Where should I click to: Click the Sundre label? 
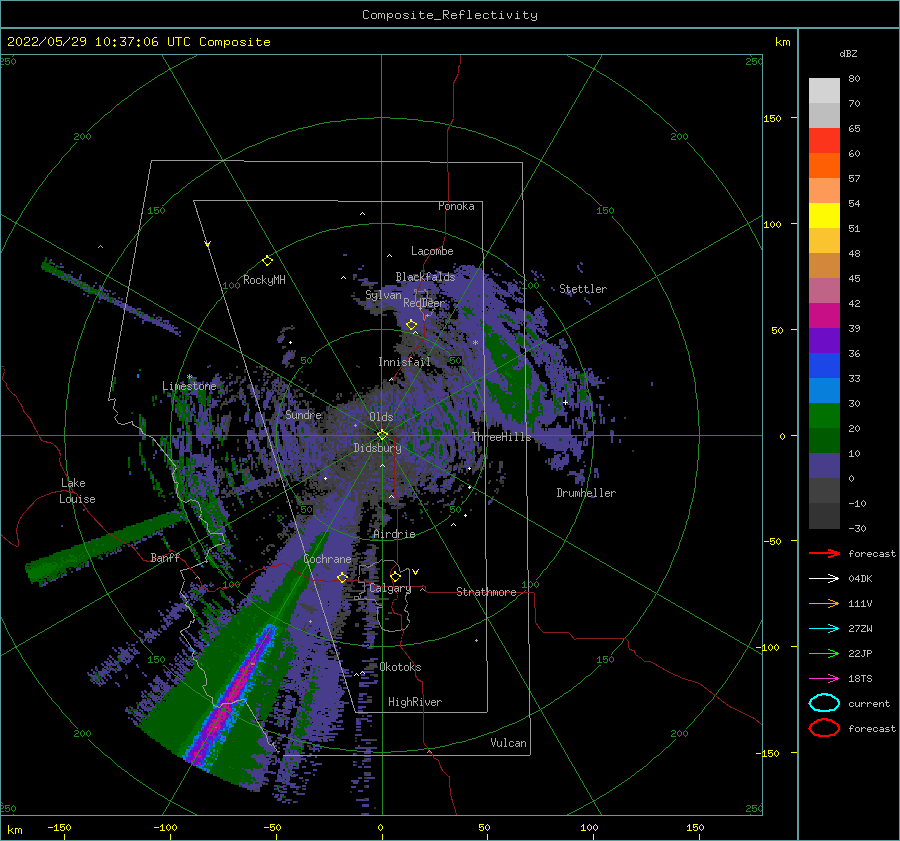point(303,414)
